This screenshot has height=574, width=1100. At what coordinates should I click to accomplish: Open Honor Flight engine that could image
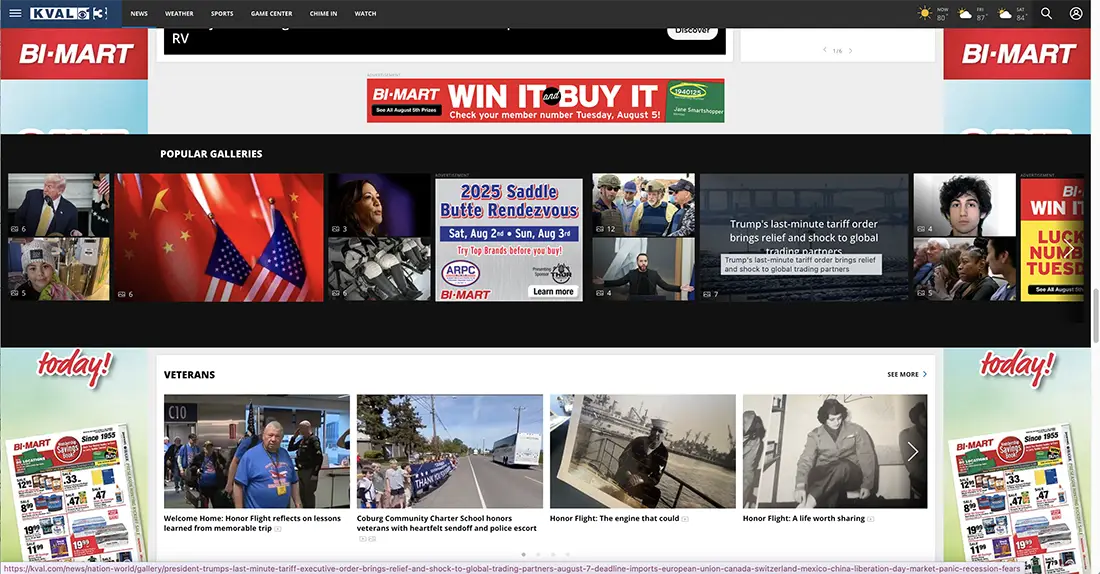click(643, 451)
